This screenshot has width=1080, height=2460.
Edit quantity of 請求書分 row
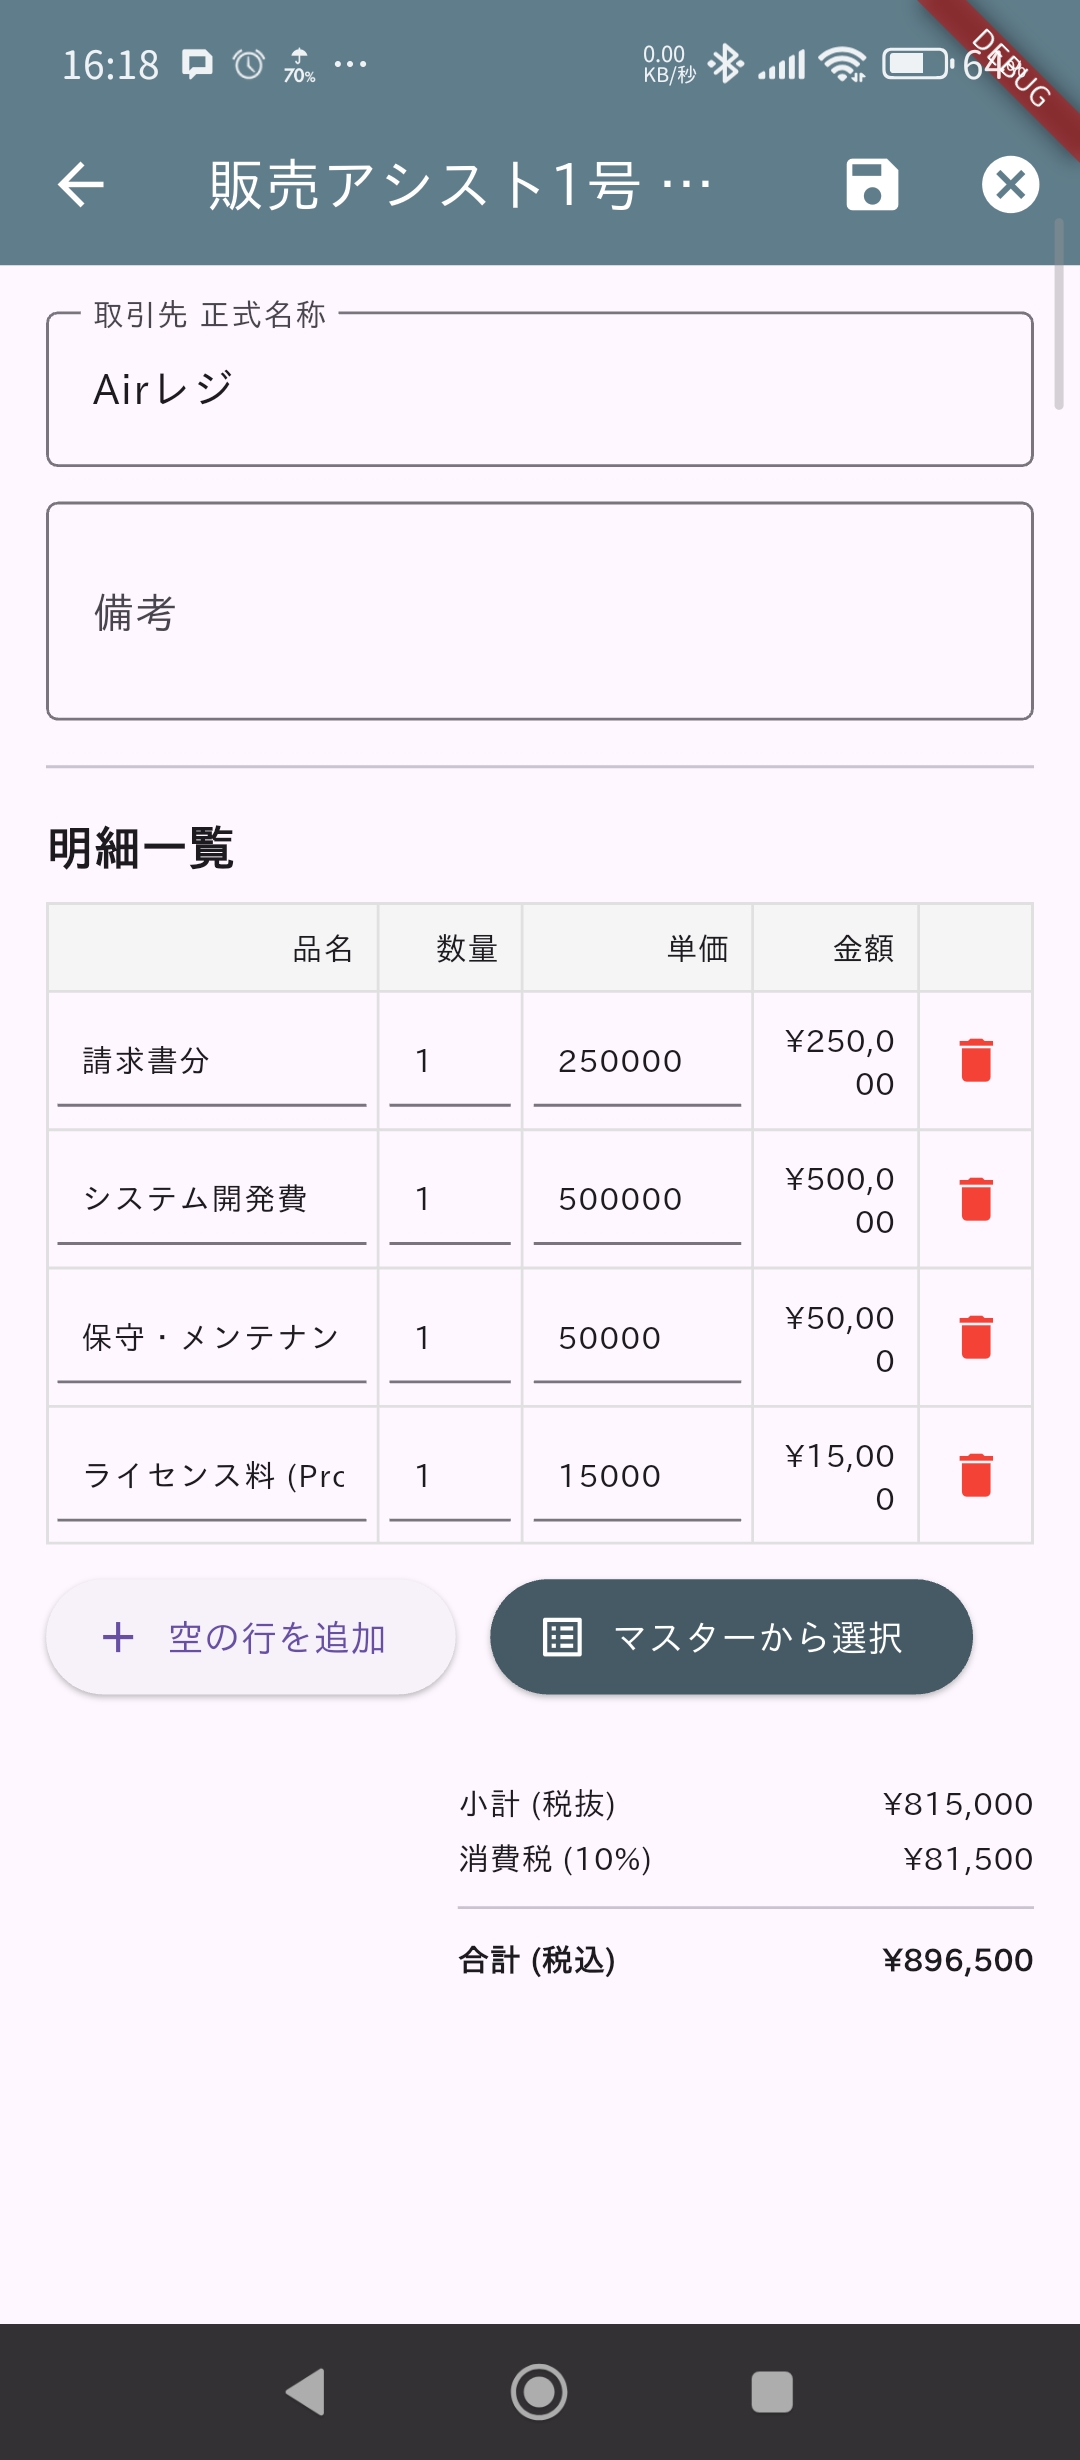(x=449, y=1060)
